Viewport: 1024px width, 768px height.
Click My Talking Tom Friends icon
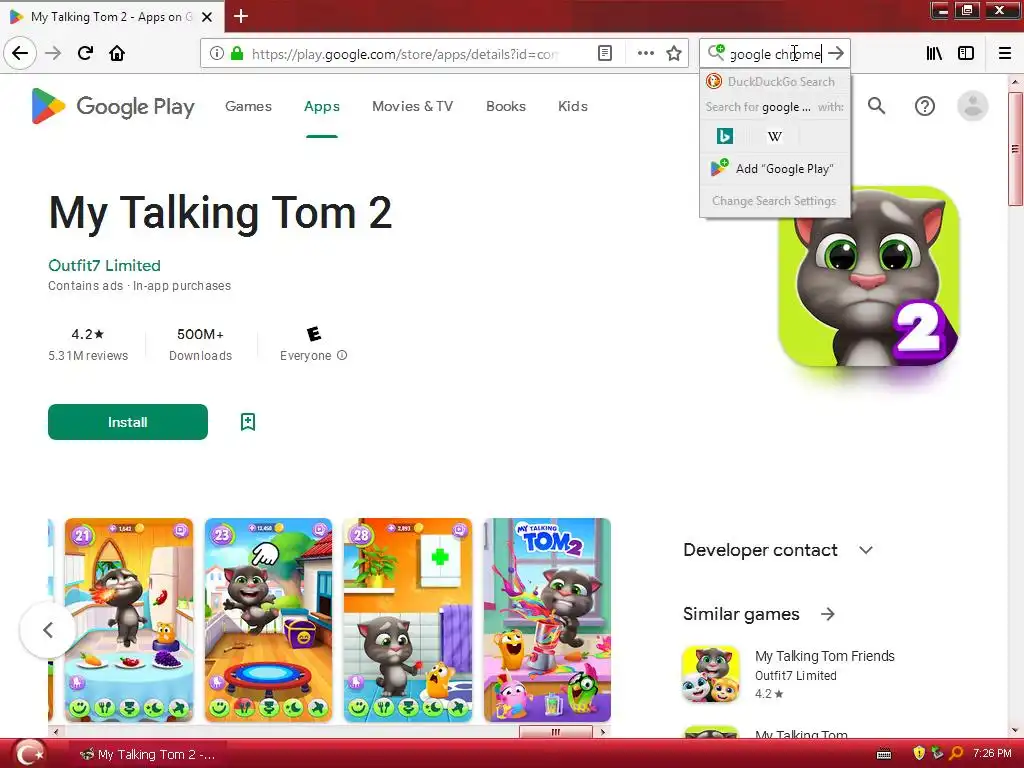[x=711, y=675]
